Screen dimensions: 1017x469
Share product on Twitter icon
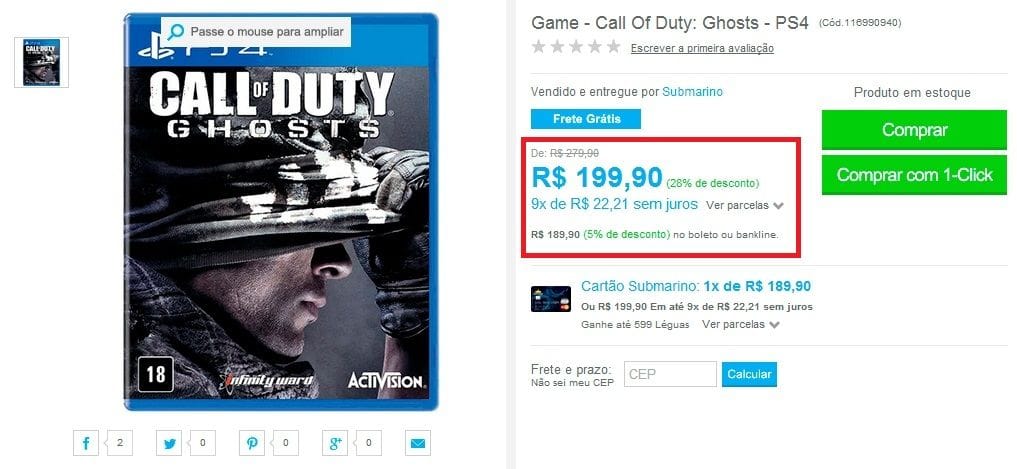pos(169,443)
